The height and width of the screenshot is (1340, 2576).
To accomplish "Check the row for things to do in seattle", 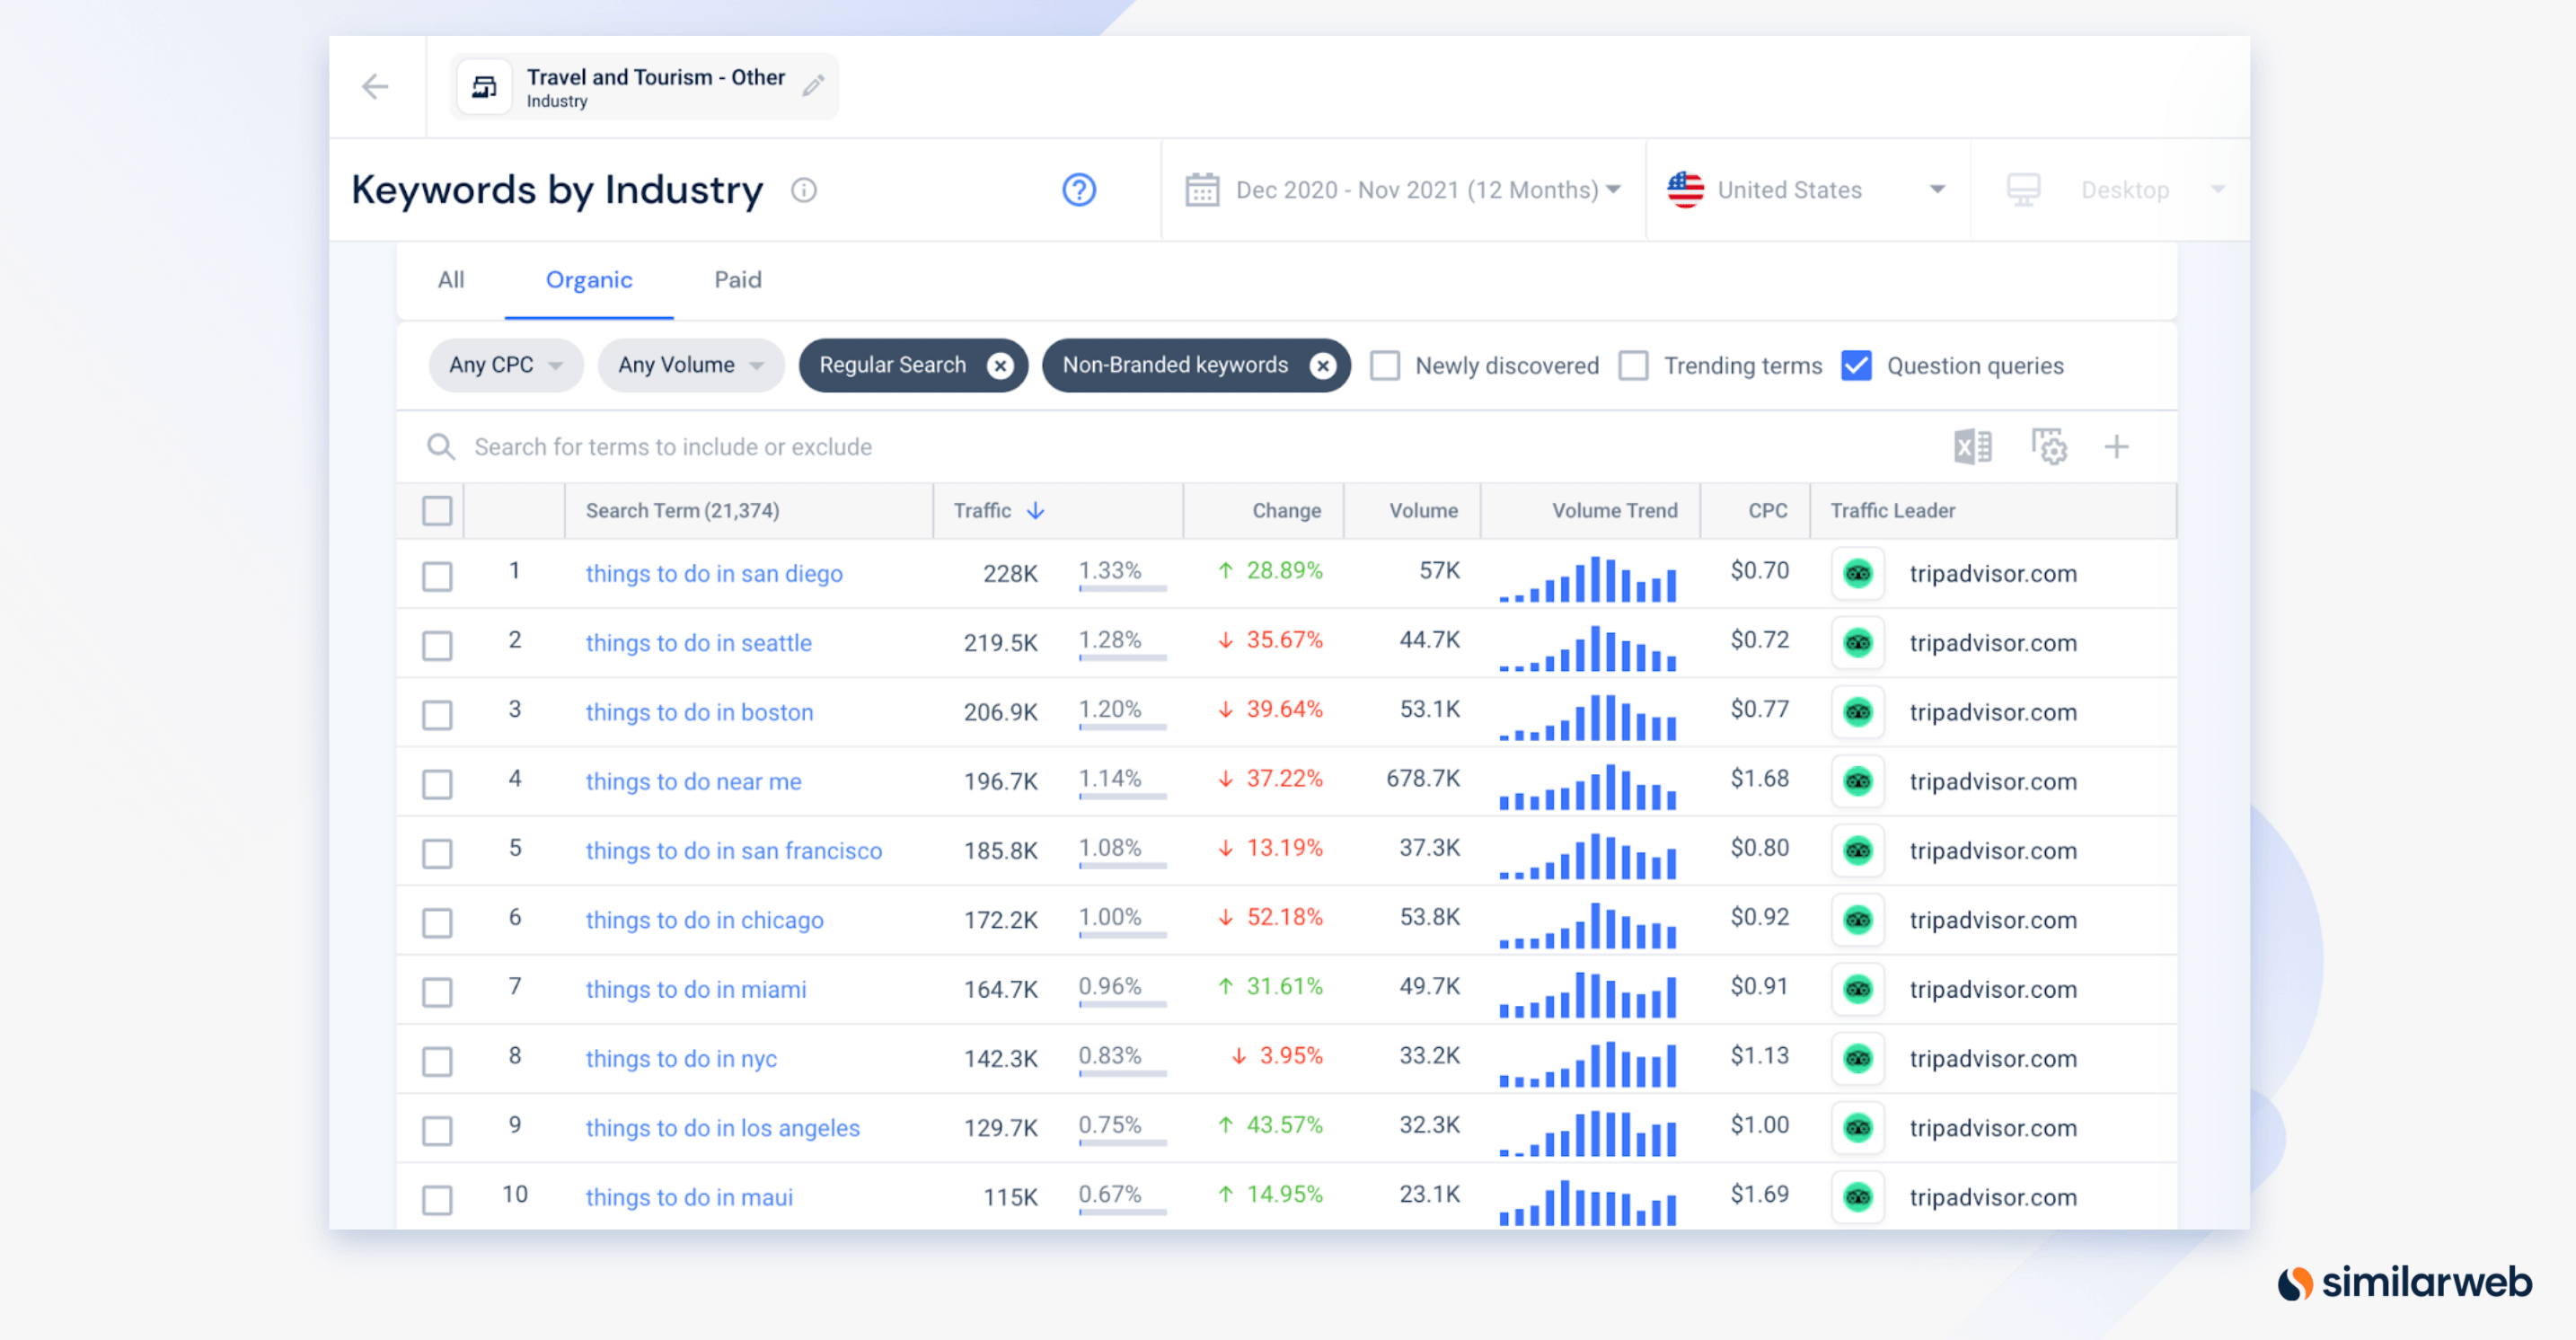I will coord(437,645).
